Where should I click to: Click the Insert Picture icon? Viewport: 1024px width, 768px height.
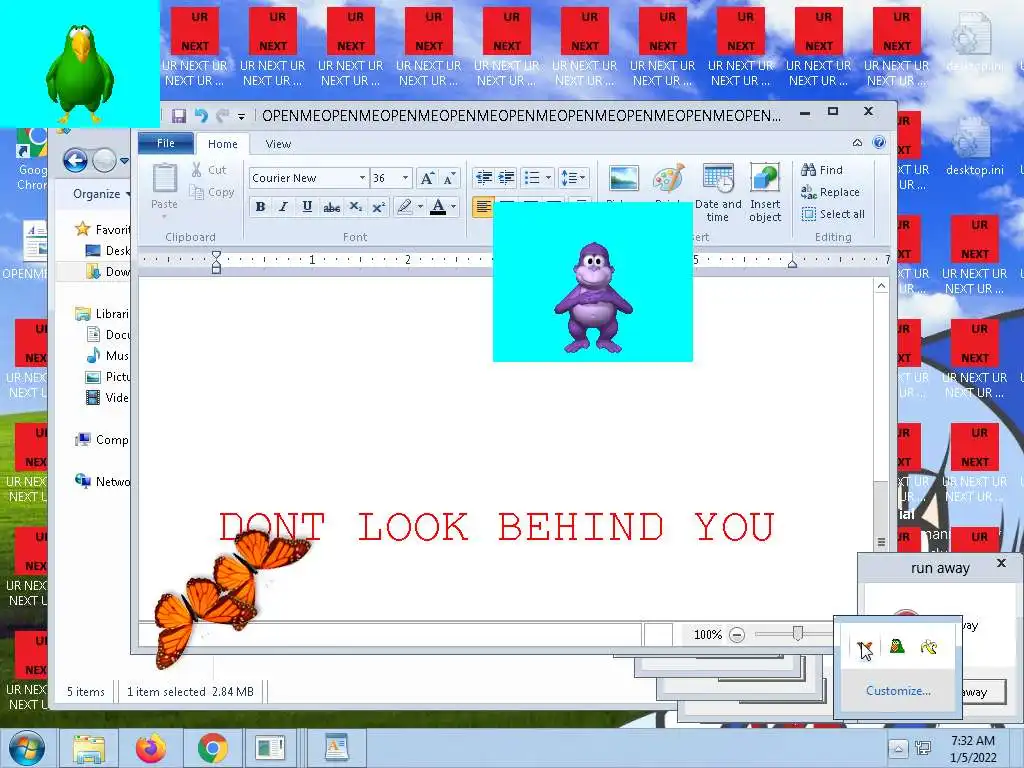coord(624,180)
